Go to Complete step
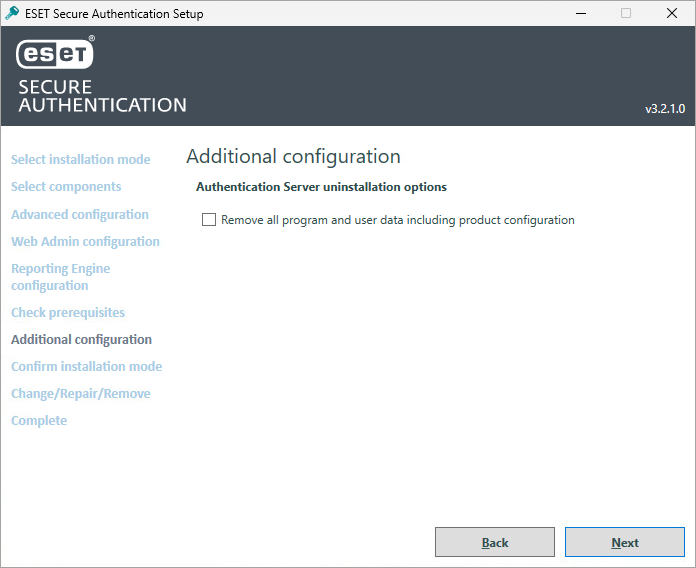696x568 pixels. point(39,421)
